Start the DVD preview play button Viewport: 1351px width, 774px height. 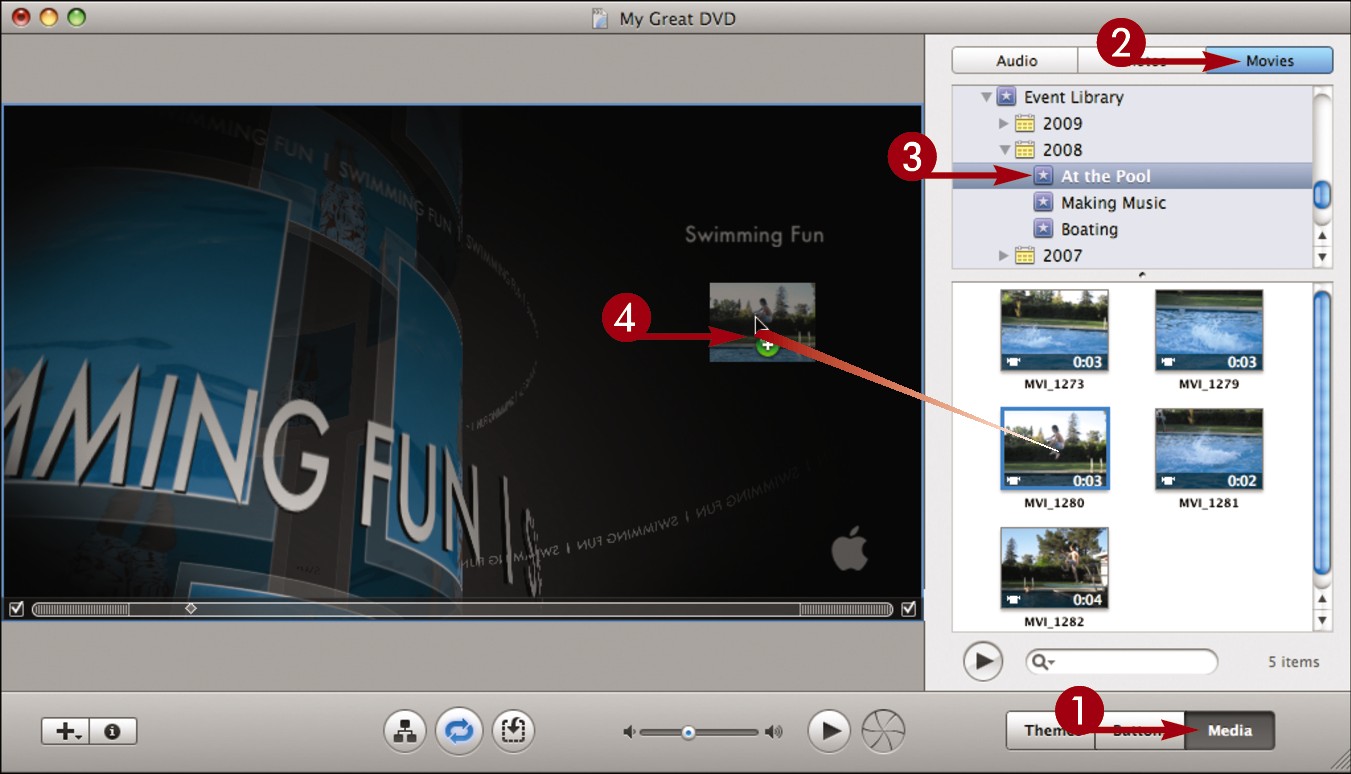click(x=829, y=731)
